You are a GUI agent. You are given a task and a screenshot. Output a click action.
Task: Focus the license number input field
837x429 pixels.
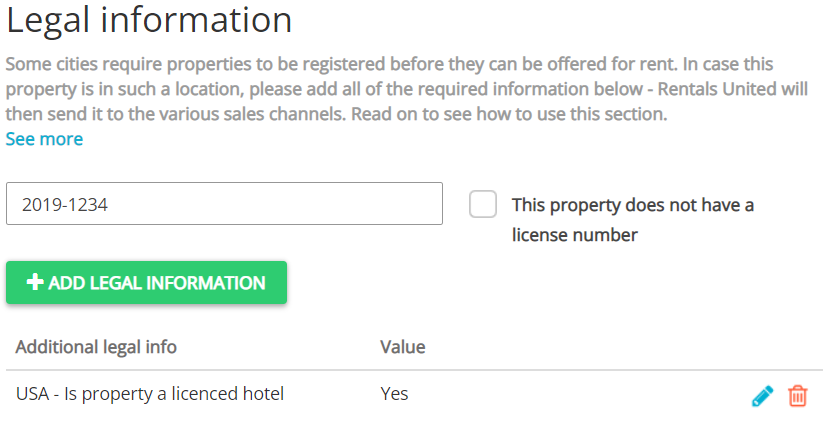click(x=224, y=204)
